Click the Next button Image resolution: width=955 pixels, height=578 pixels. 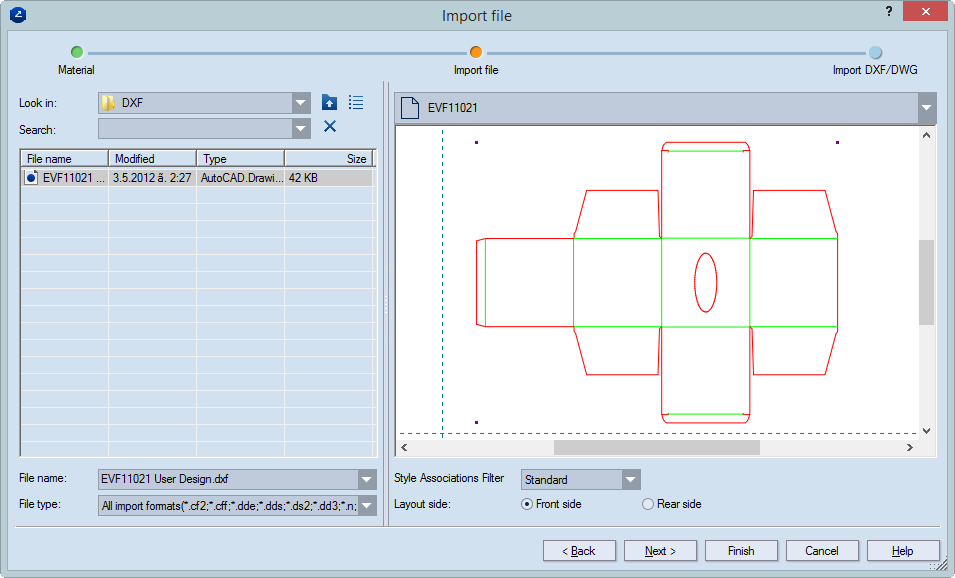(x=660, y=551)
